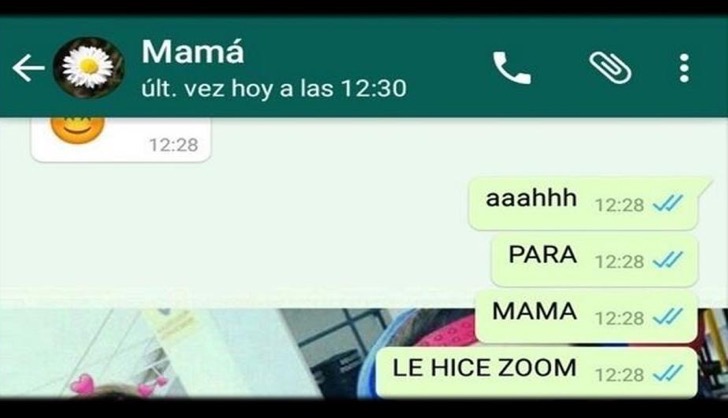Tap the smiling emoji in received message
The image size is (728, 418).
click(78, 130)
